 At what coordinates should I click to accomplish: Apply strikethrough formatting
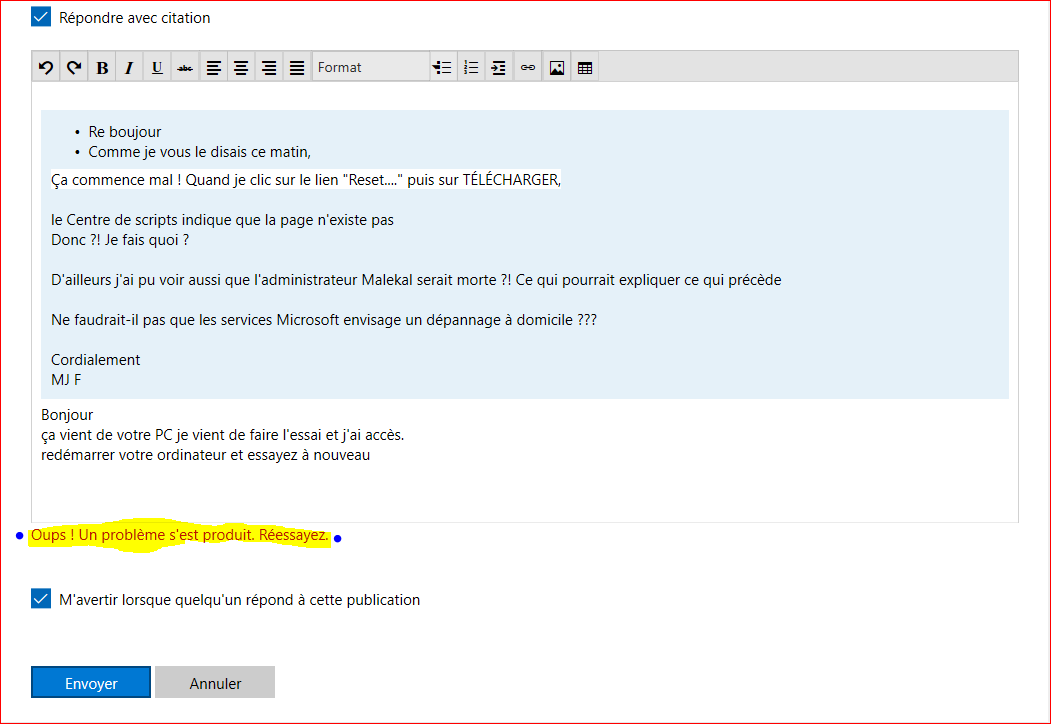click(x=185, y=67)
